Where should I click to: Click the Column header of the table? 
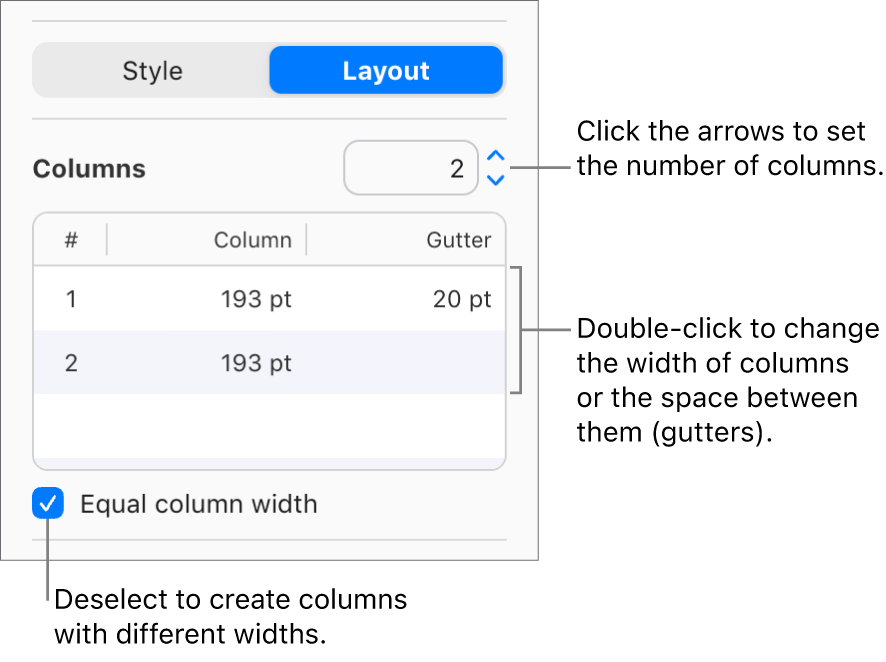click(x=251, y=239)
